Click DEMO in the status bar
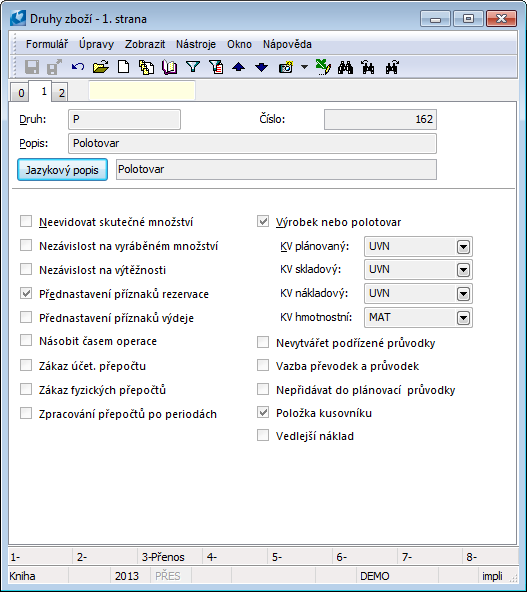This screenshot has width=527, height=592. [x=374, y=576]
